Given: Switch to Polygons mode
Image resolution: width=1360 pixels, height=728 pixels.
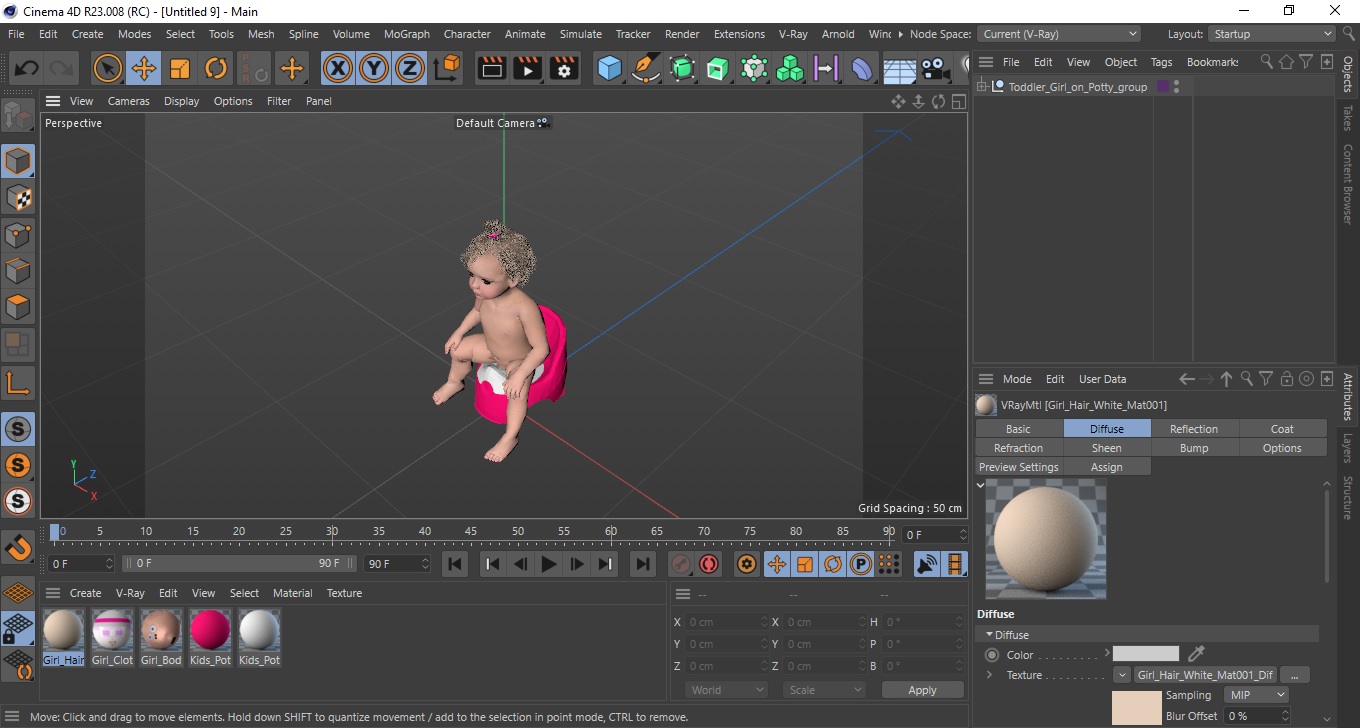Looking at the screenshot, I should click(18, 307).
